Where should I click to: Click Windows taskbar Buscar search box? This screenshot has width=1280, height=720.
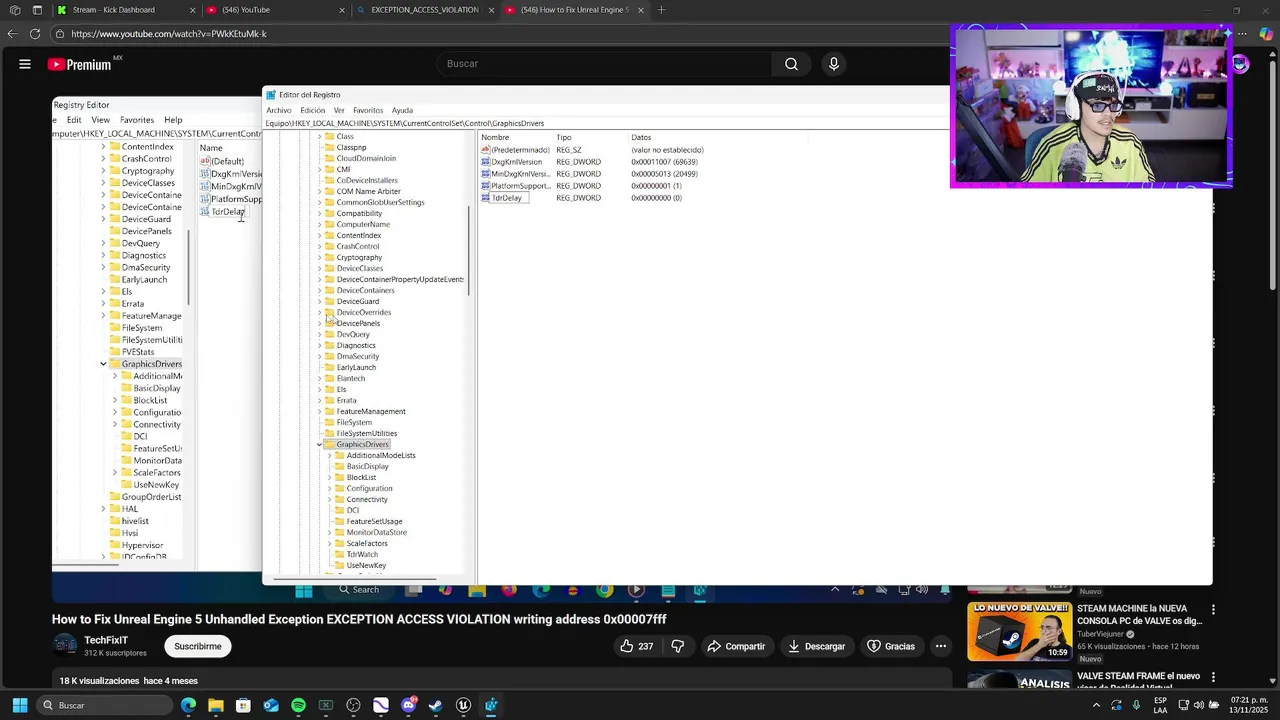click(x=103, y=705)
